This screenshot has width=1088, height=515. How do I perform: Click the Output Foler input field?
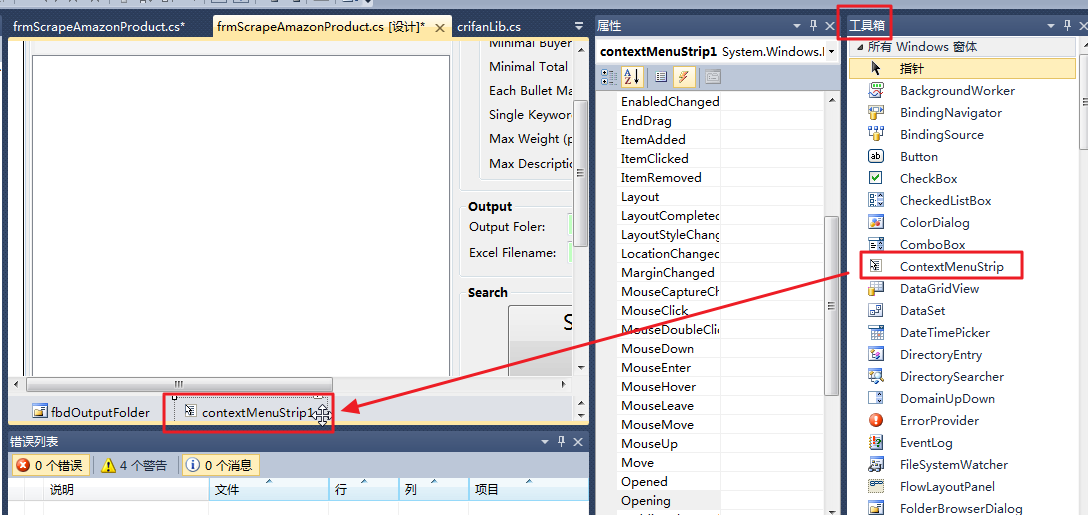pyautogui.click(x=571, y=226)
